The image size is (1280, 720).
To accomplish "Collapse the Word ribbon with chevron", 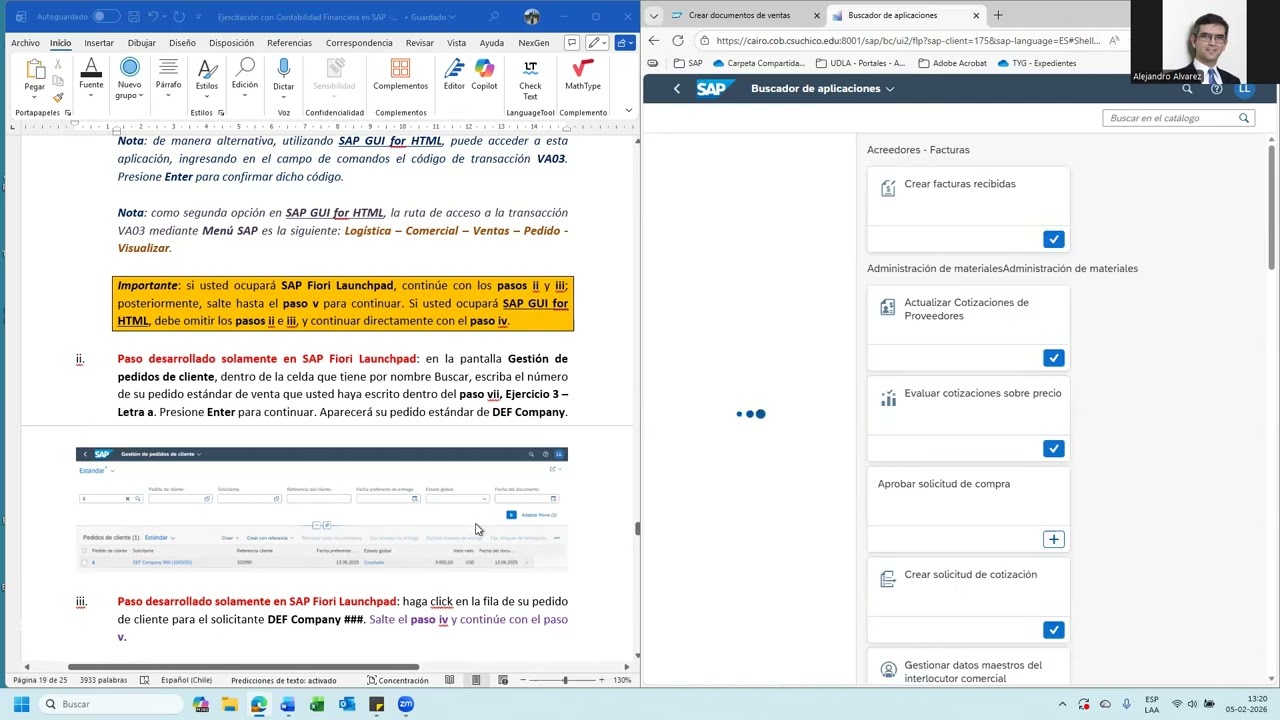I will coord(628,110).
